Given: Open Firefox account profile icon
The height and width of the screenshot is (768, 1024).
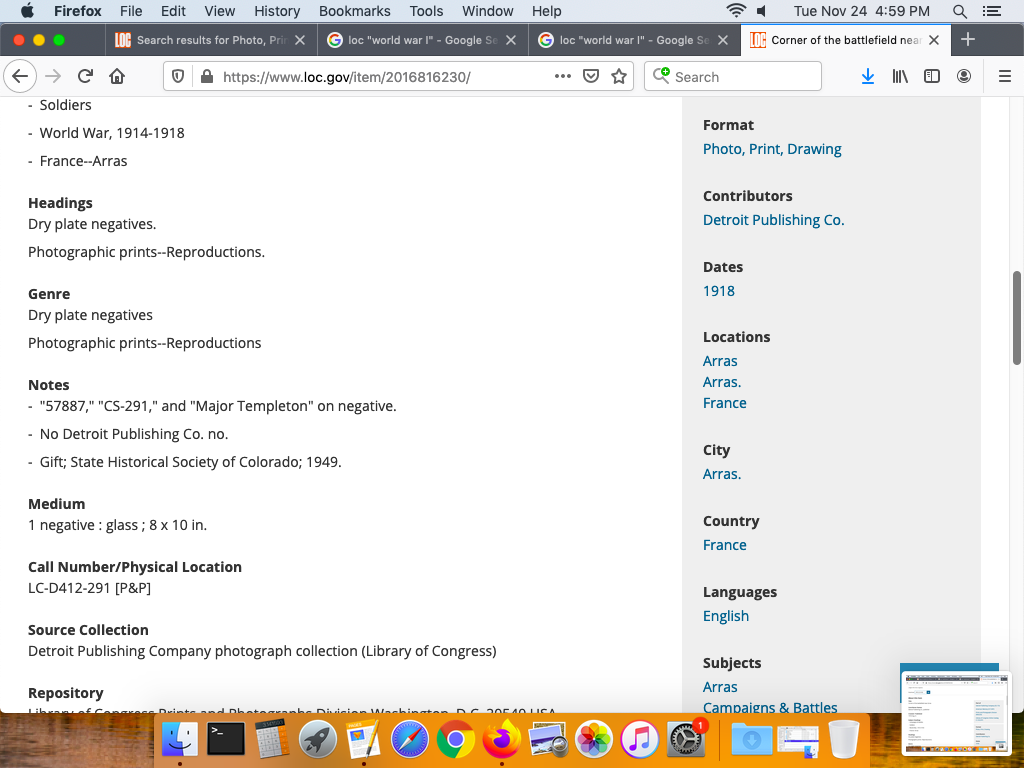Looking at the screenshot, I should pos(964,77).
